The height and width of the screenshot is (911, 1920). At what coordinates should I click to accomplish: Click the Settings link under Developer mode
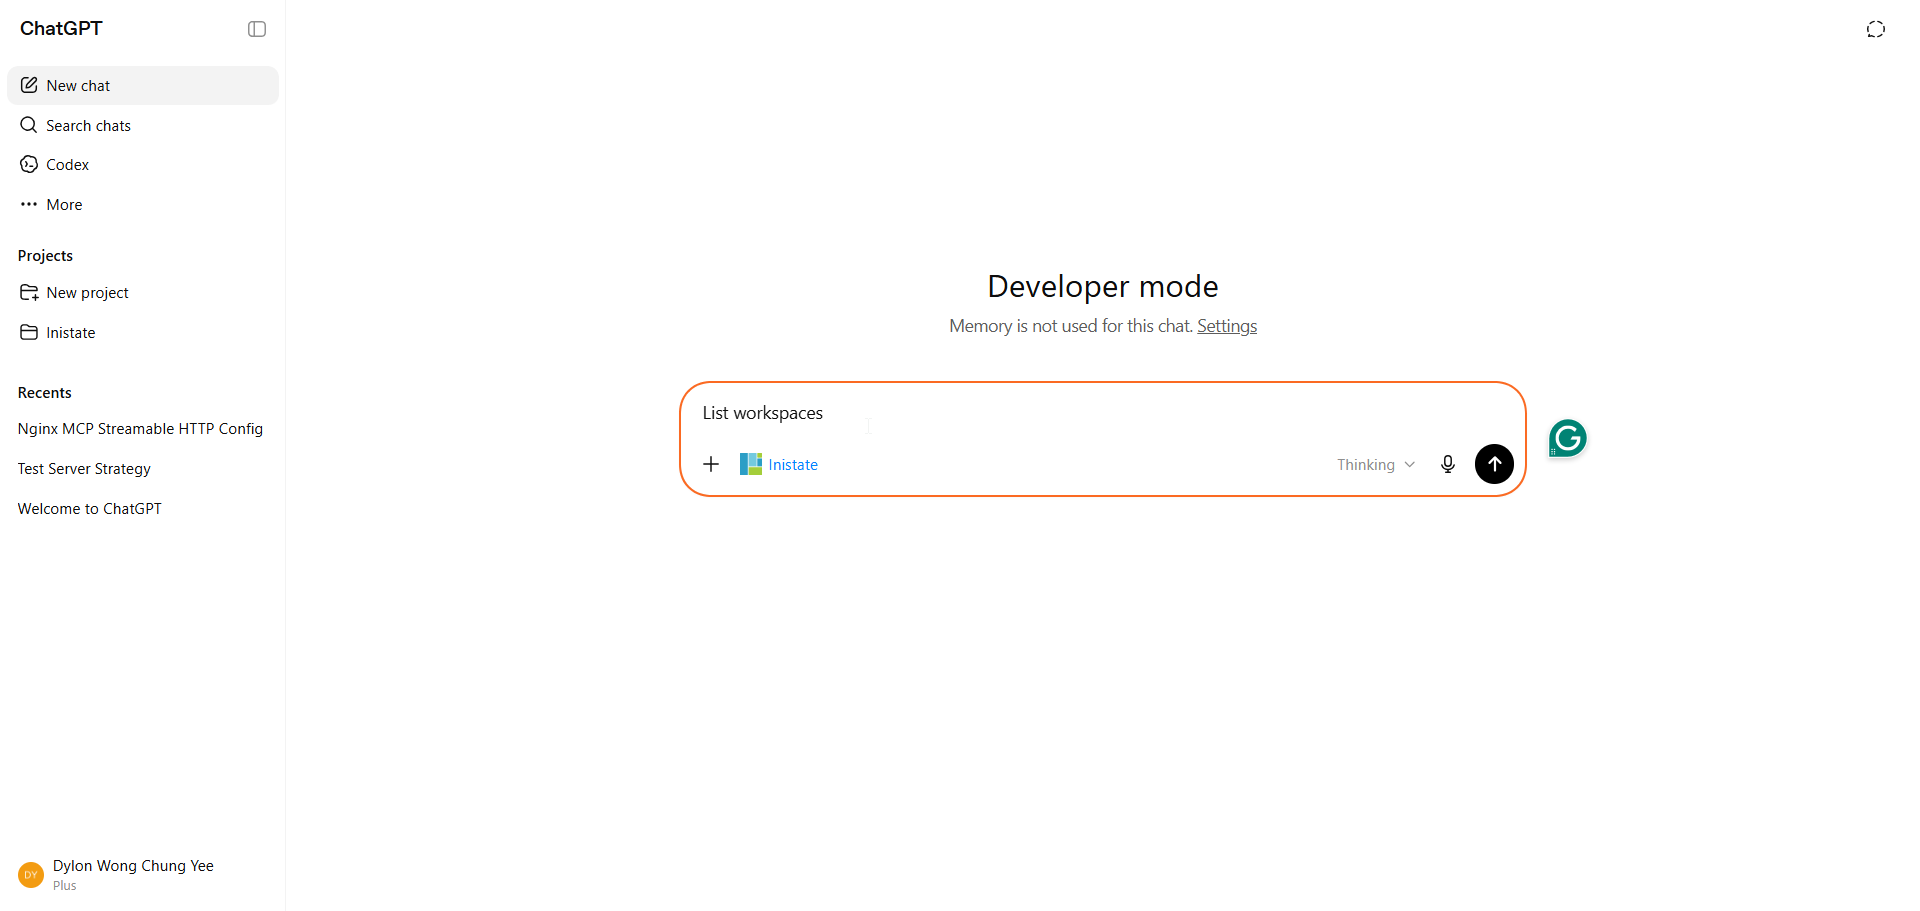coord(1227,326)
